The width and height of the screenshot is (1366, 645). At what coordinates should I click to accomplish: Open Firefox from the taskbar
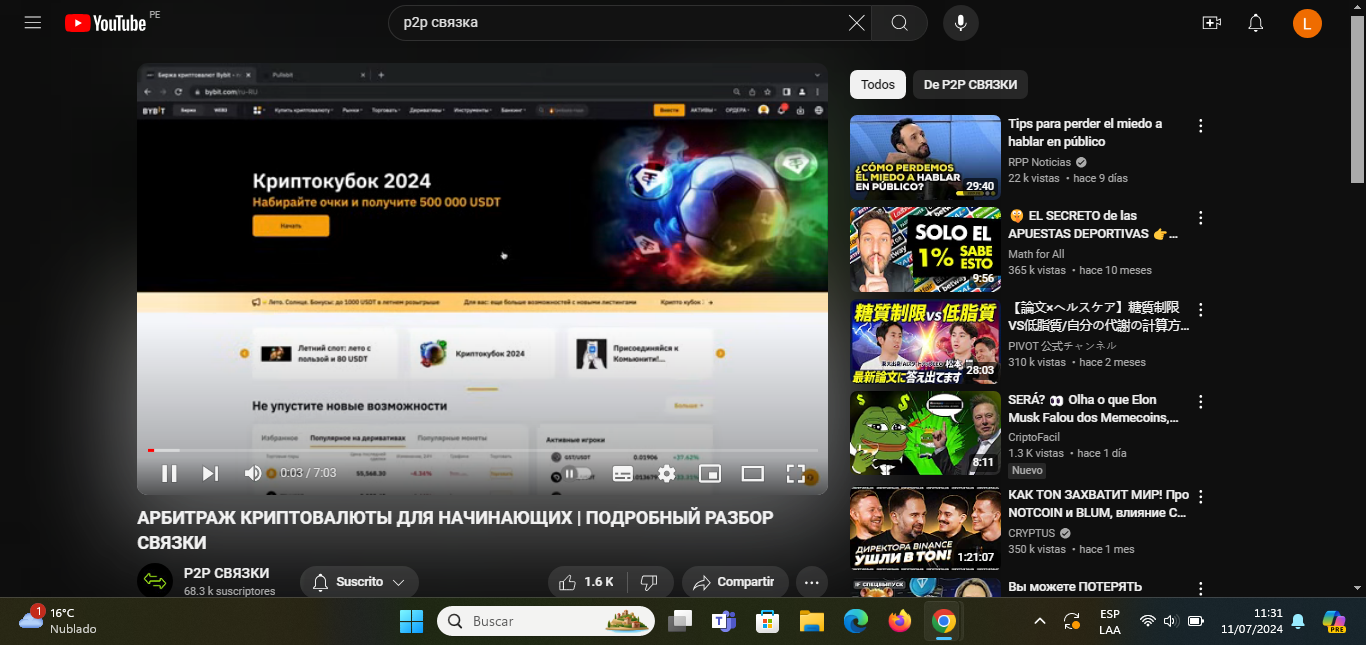[x=899, y=621]
